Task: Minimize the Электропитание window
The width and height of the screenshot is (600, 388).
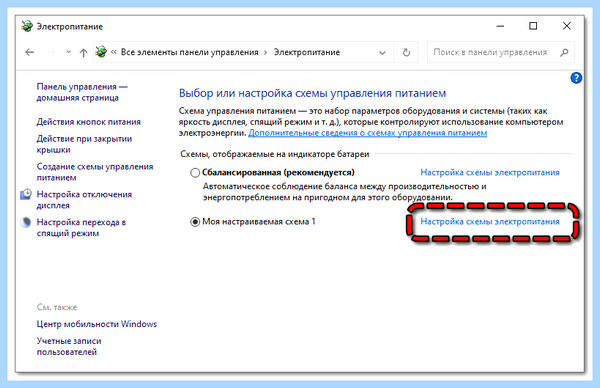Action: 500,26
